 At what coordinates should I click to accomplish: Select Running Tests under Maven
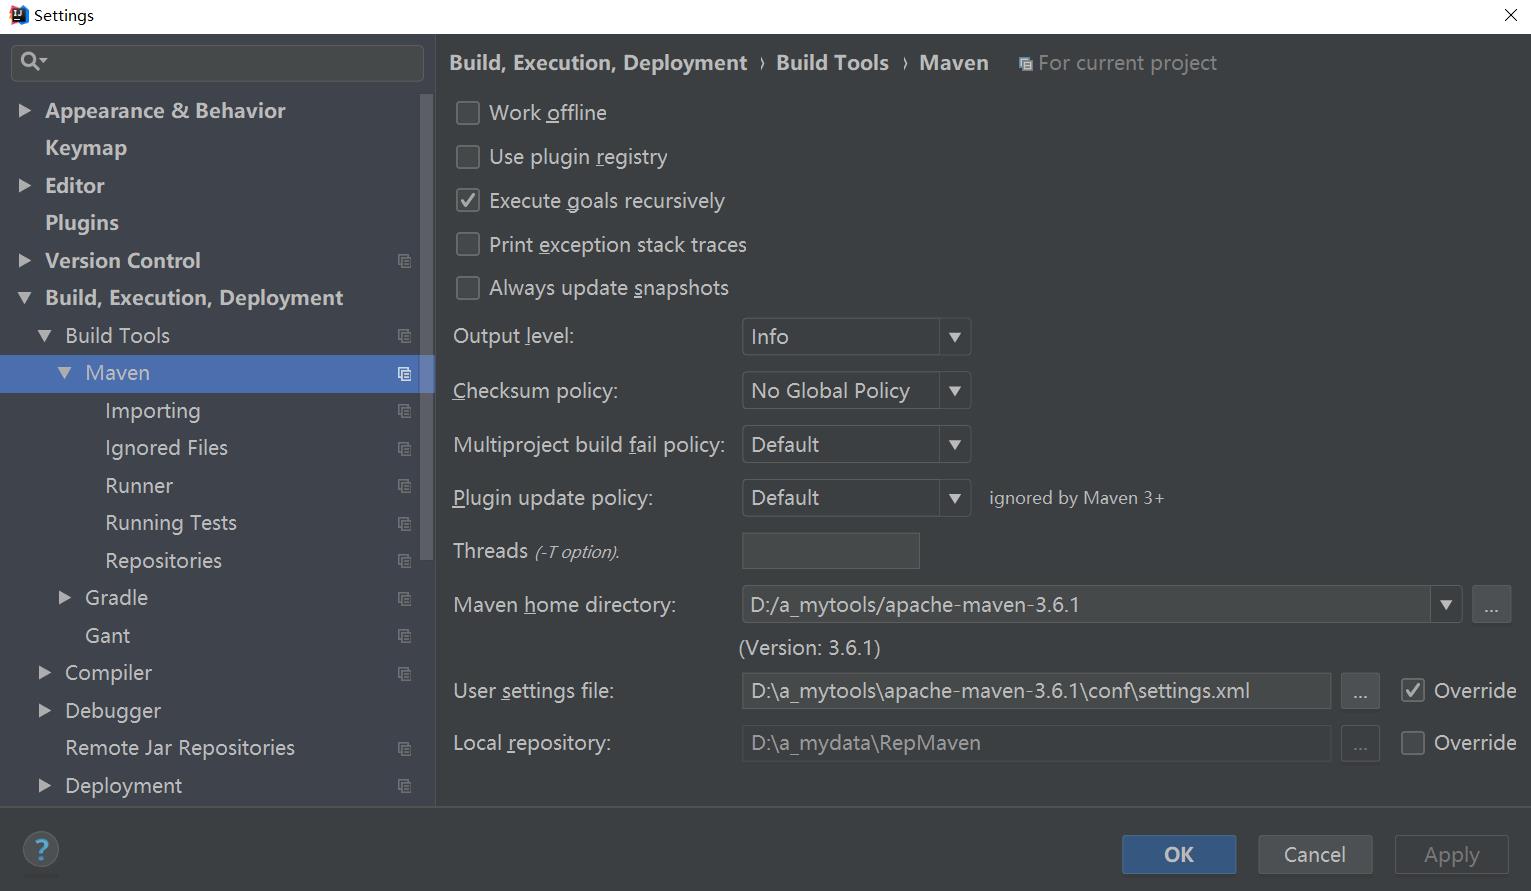[x=171, y=523]
